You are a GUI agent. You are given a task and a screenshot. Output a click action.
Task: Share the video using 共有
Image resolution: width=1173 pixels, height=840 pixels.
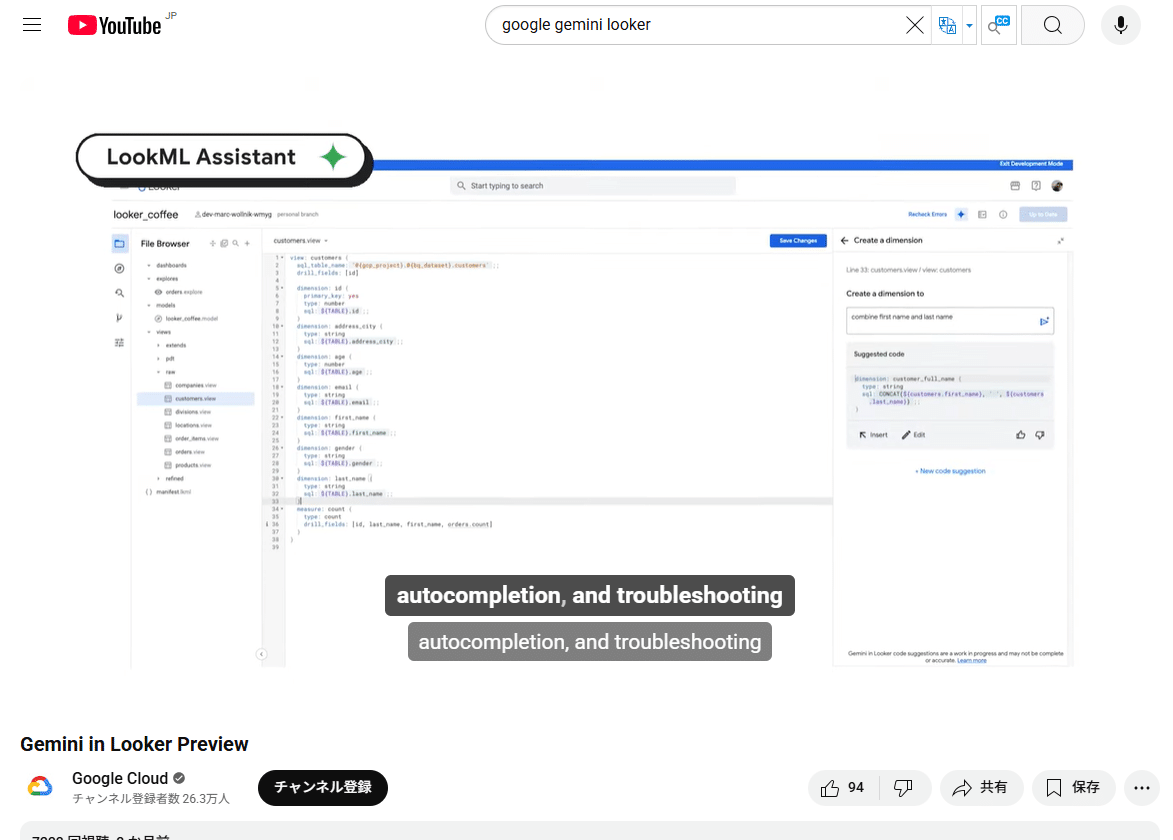[980, 788]
